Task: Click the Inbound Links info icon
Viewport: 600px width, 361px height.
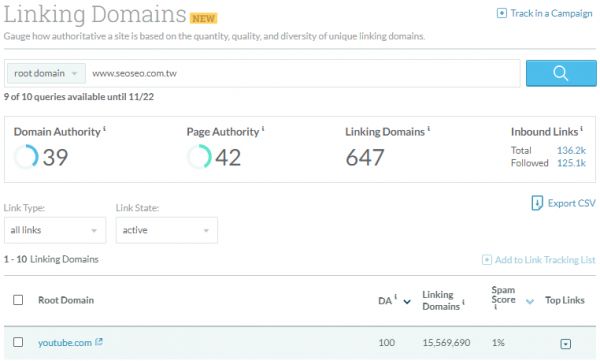Action: (x=582, y=129)
